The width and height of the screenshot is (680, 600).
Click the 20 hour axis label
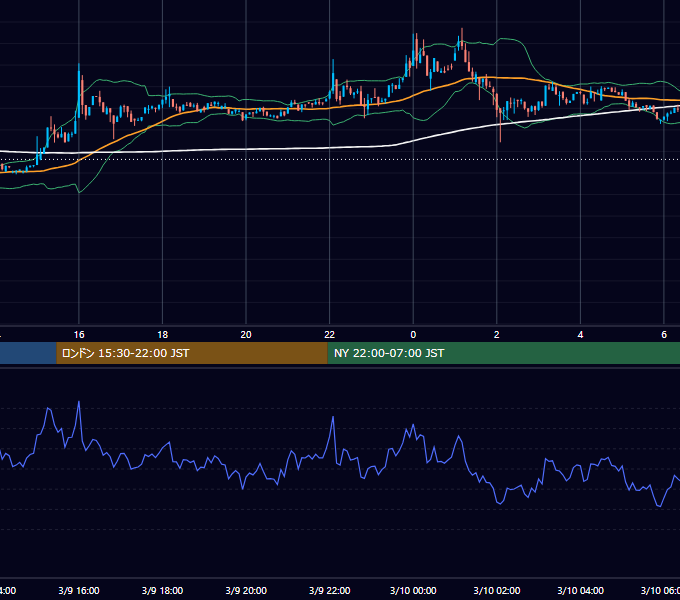click(246, 335)
